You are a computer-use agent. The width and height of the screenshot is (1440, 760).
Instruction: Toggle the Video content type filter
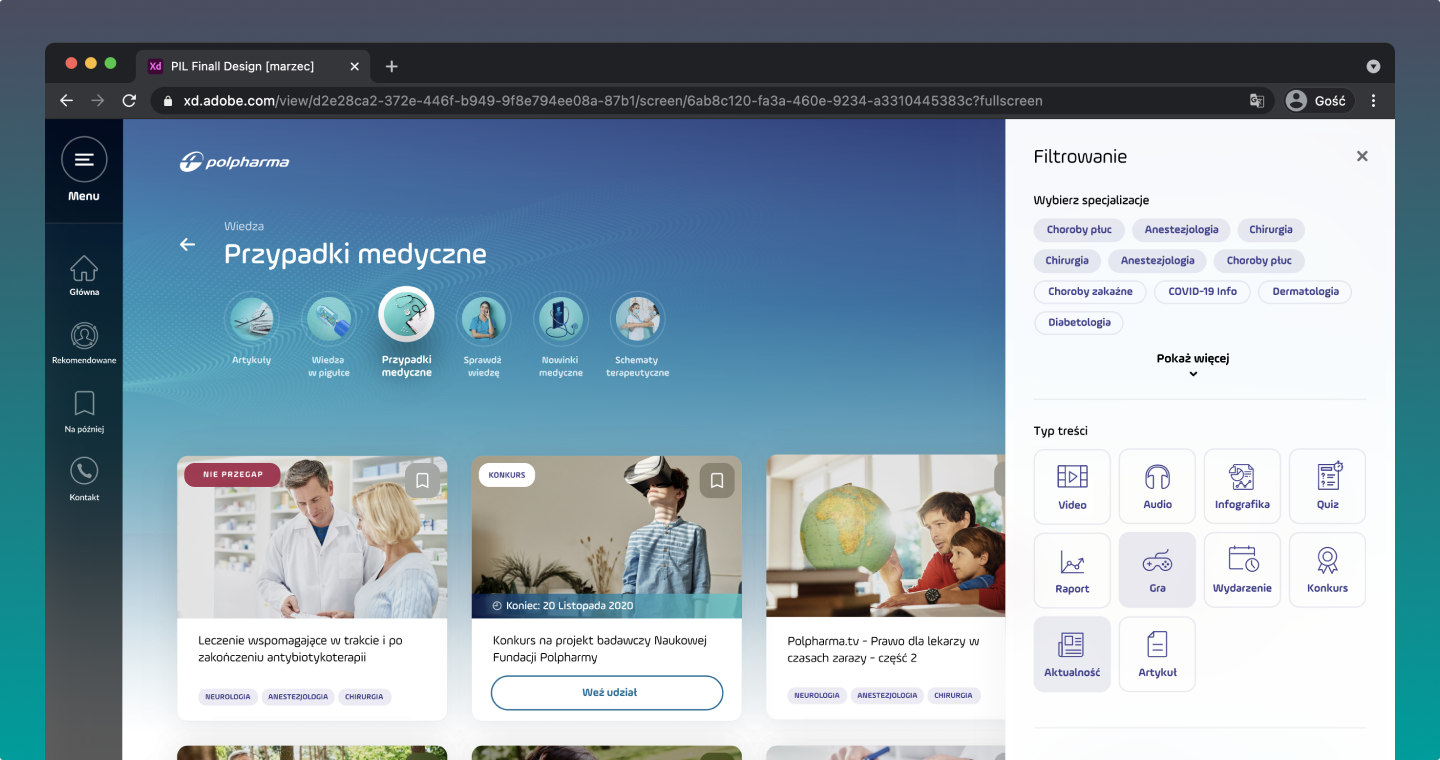[1072, 486]
